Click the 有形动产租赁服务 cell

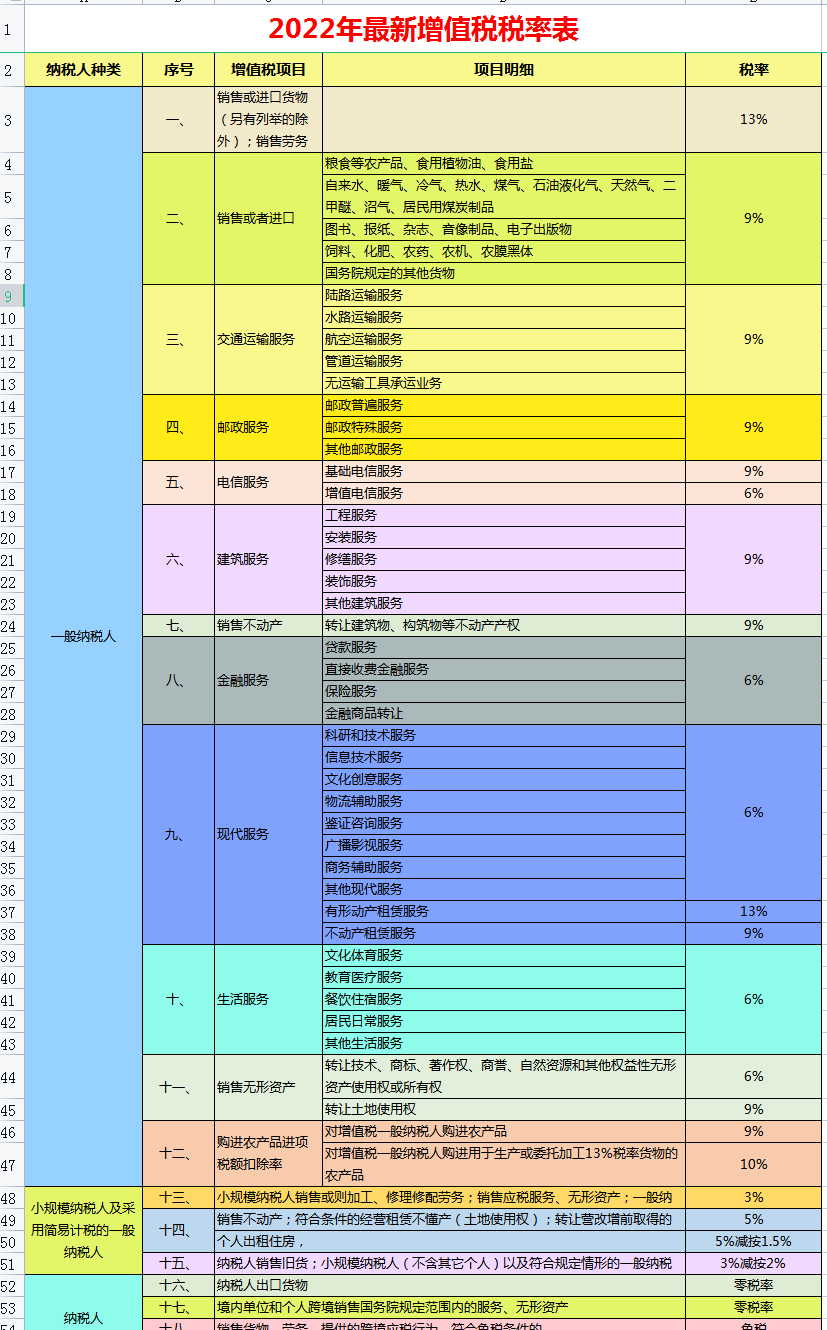coord(503,911)
